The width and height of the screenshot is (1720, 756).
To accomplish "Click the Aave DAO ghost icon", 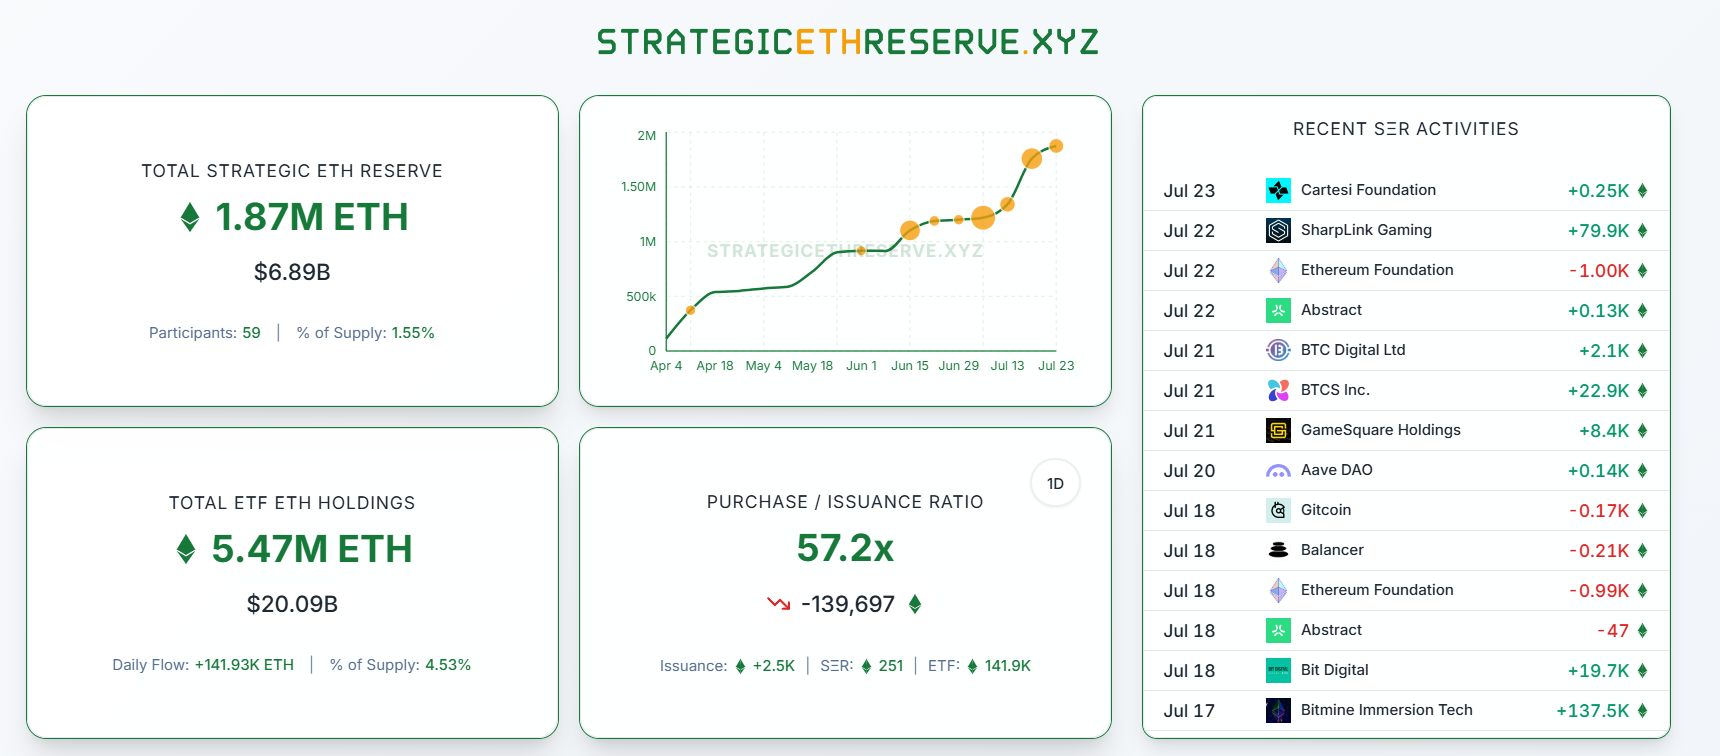I will [1277, 469].
